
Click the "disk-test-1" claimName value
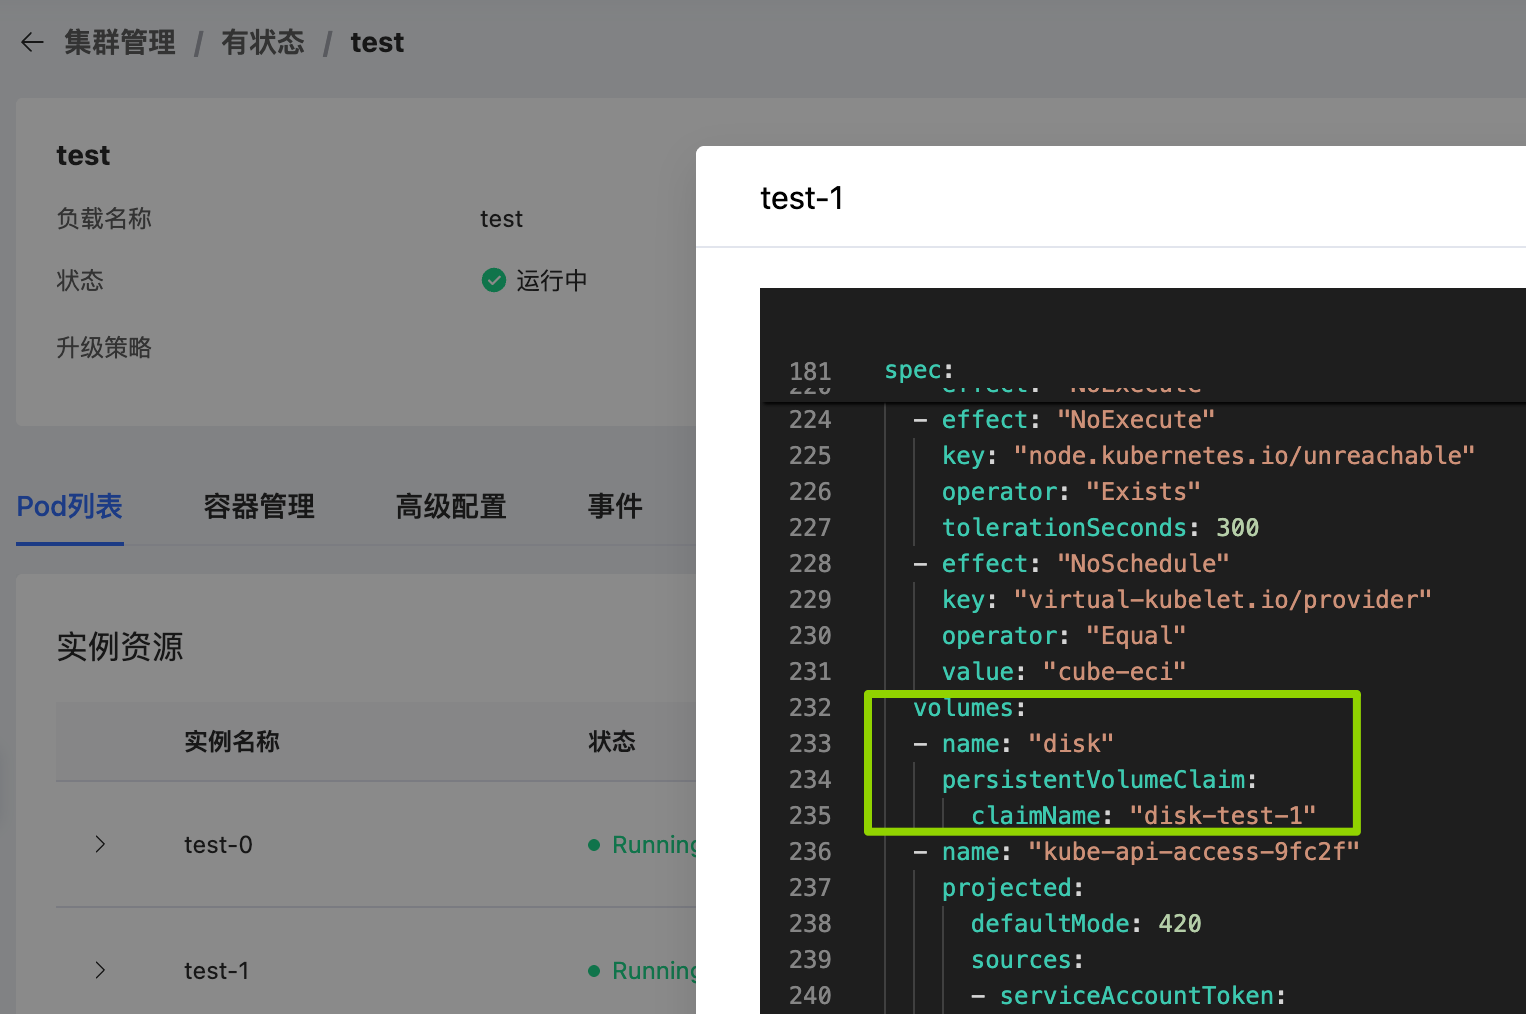pos(1222,816)
